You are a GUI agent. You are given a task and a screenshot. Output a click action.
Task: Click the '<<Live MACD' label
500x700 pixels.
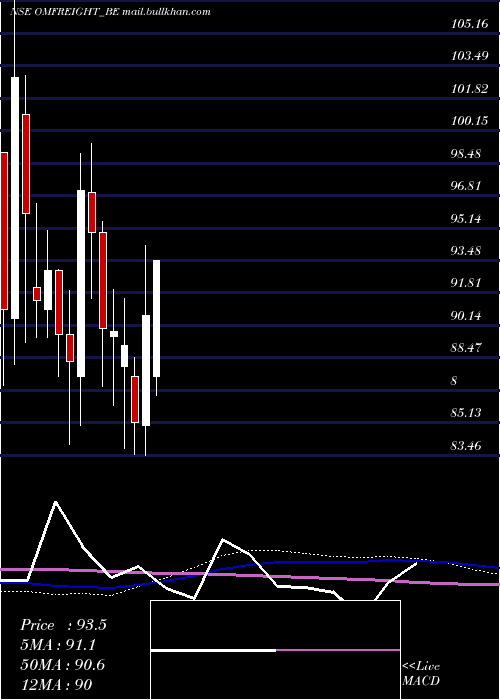(421, 673)
